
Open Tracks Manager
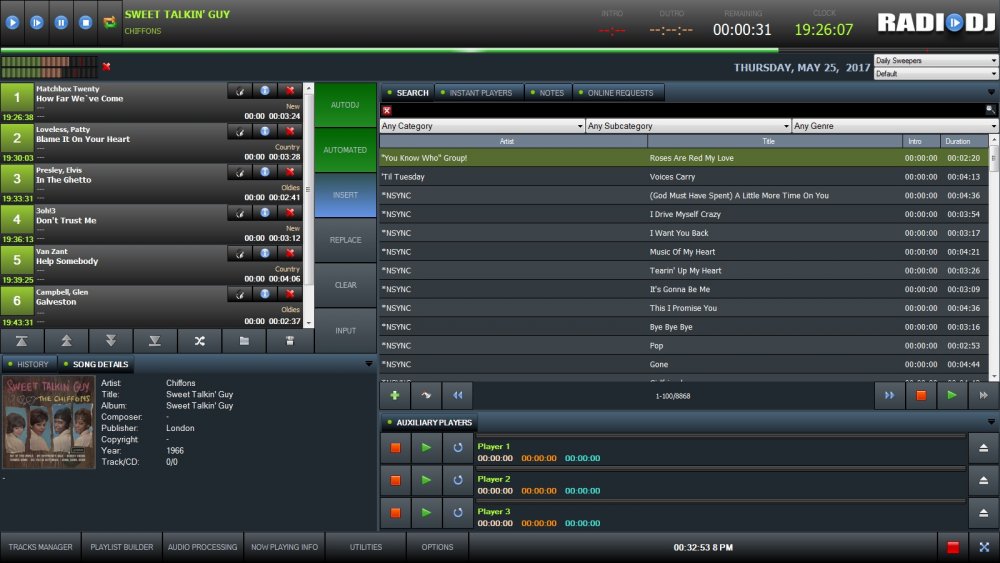click(40, 547)
